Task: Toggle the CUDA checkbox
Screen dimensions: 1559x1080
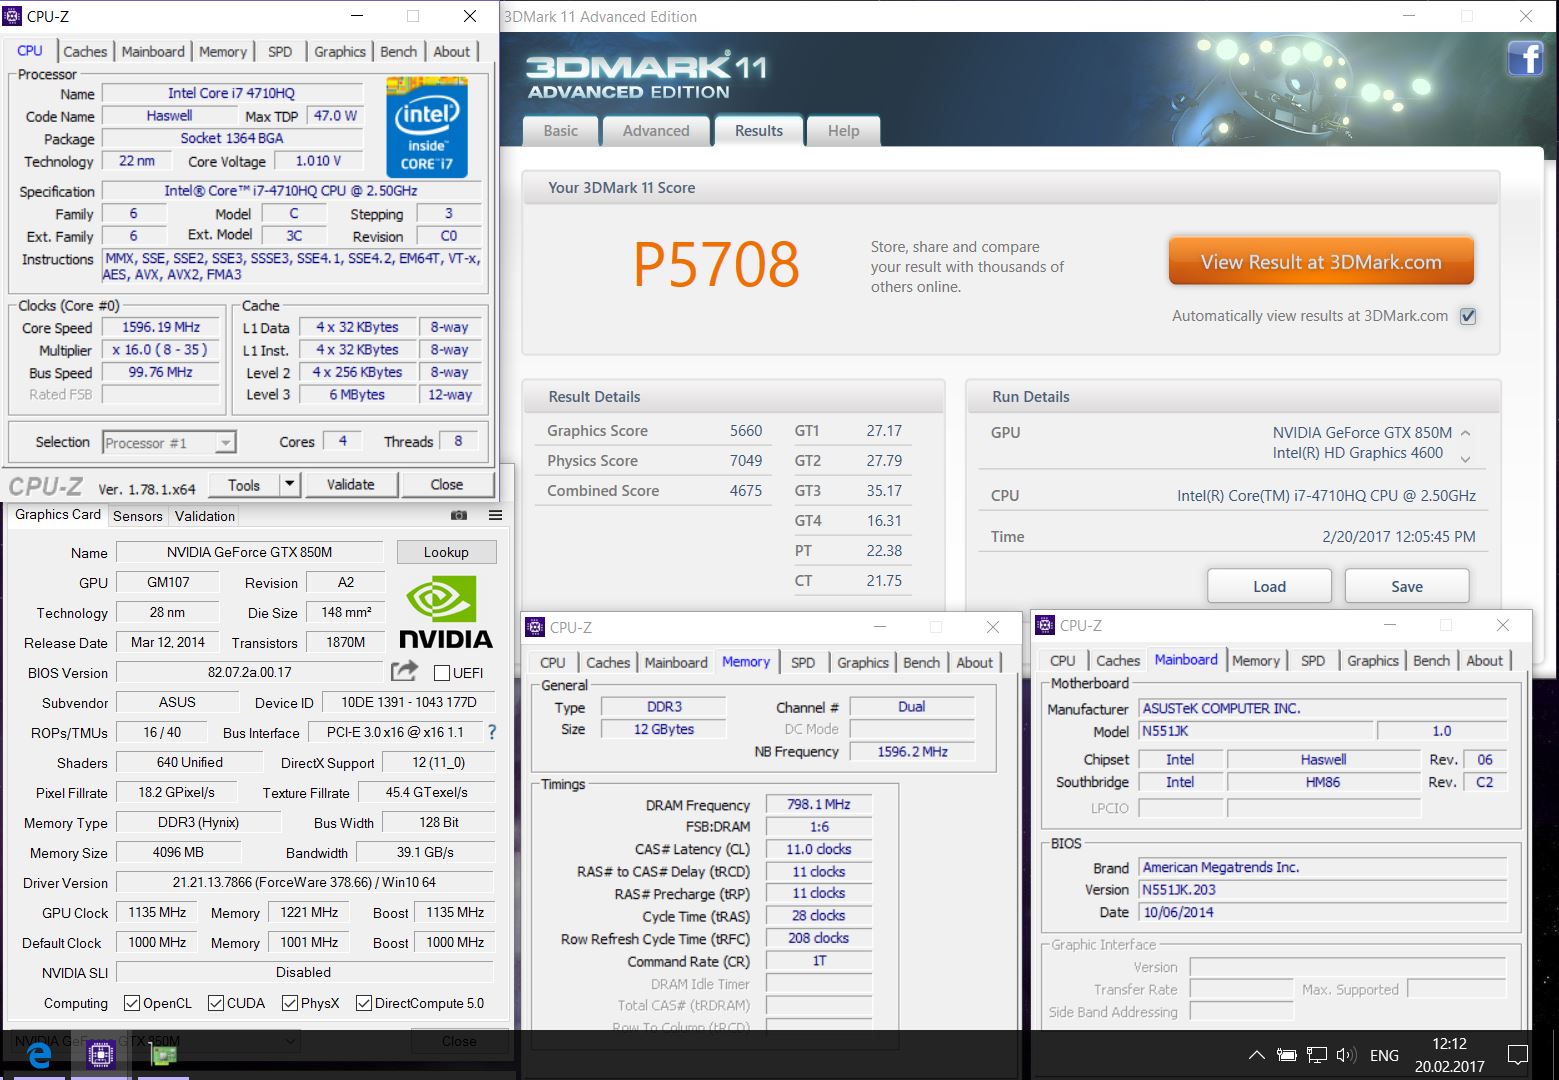Action: 216,1003
